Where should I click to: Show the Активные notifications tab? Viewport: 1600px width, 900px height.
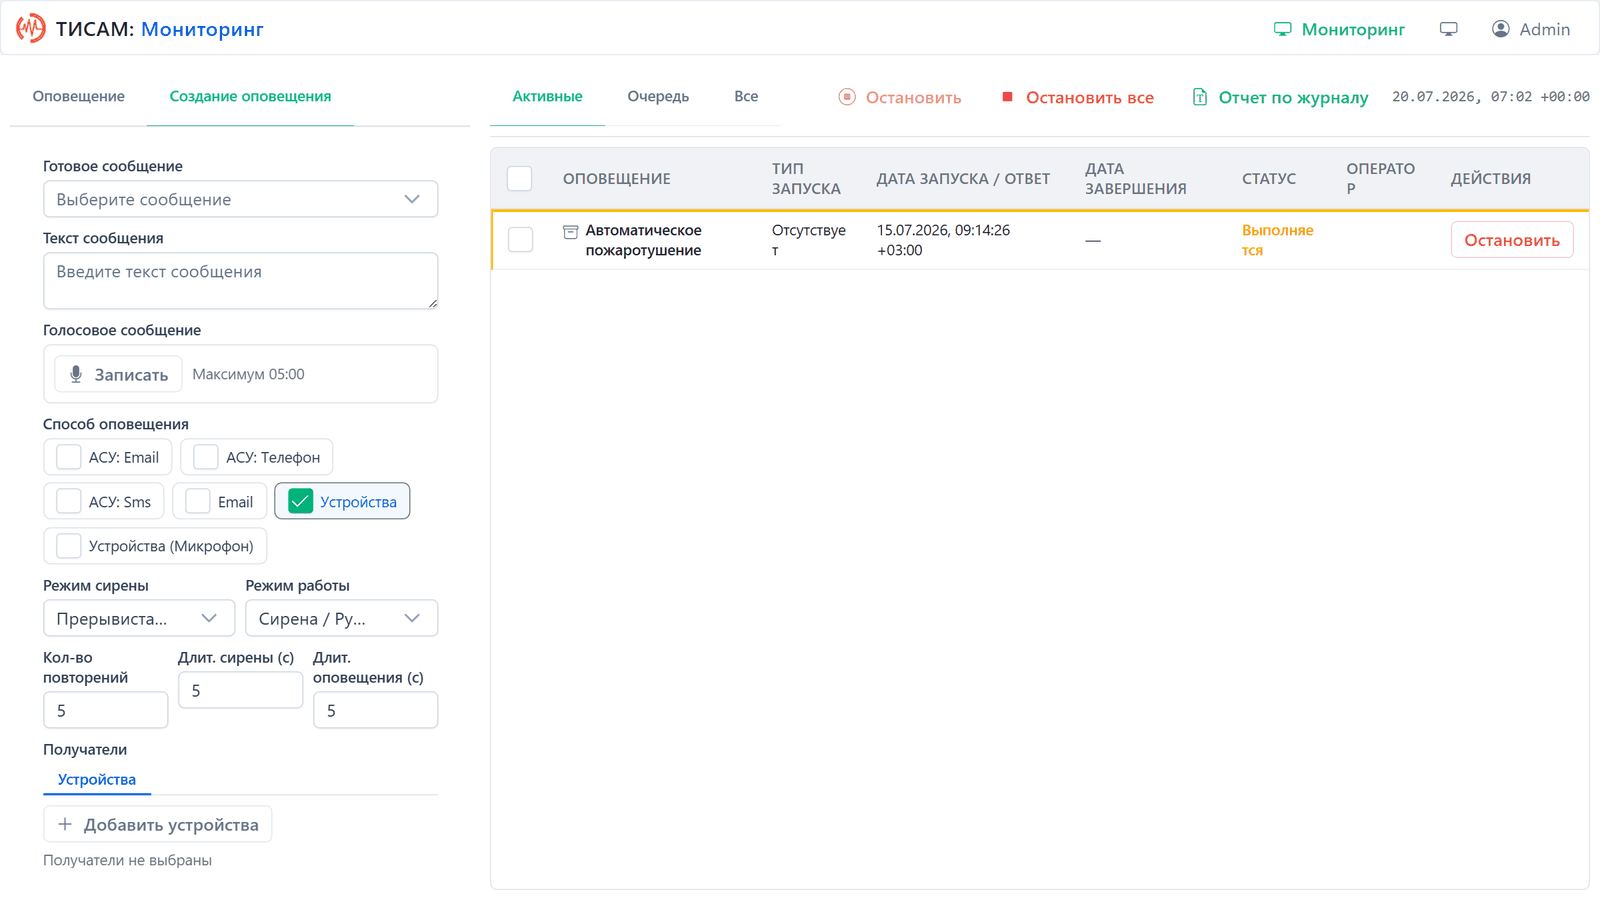[547, 96]
